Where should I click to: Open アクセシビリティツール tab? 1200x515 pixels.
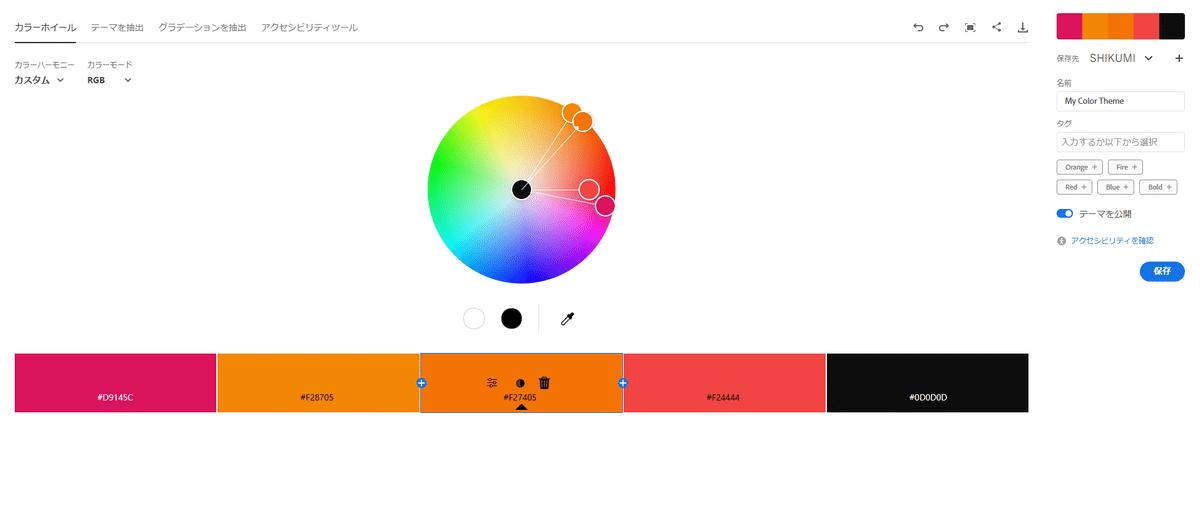[309, 28]
